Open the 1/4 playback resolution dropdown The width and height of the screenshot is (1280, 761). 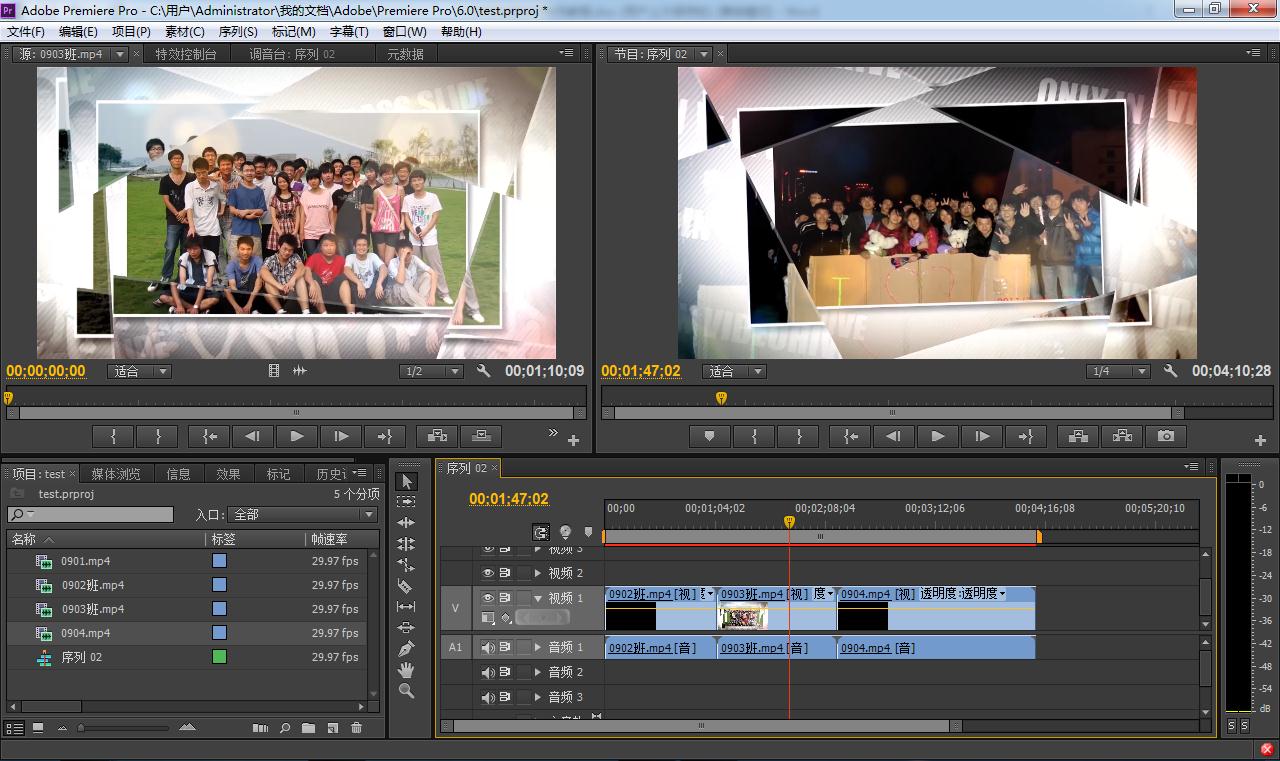click(x=1118, y=371)
